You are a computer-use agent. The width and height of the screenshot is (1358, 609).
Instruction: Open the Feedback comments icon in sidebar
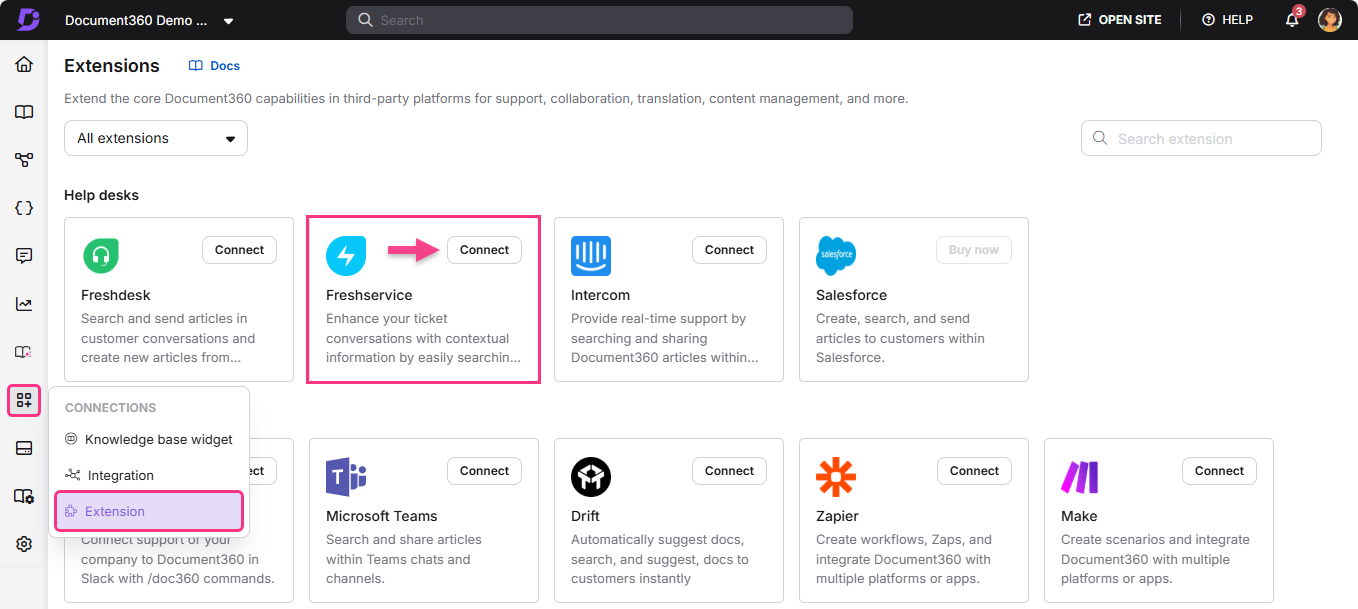23,255
